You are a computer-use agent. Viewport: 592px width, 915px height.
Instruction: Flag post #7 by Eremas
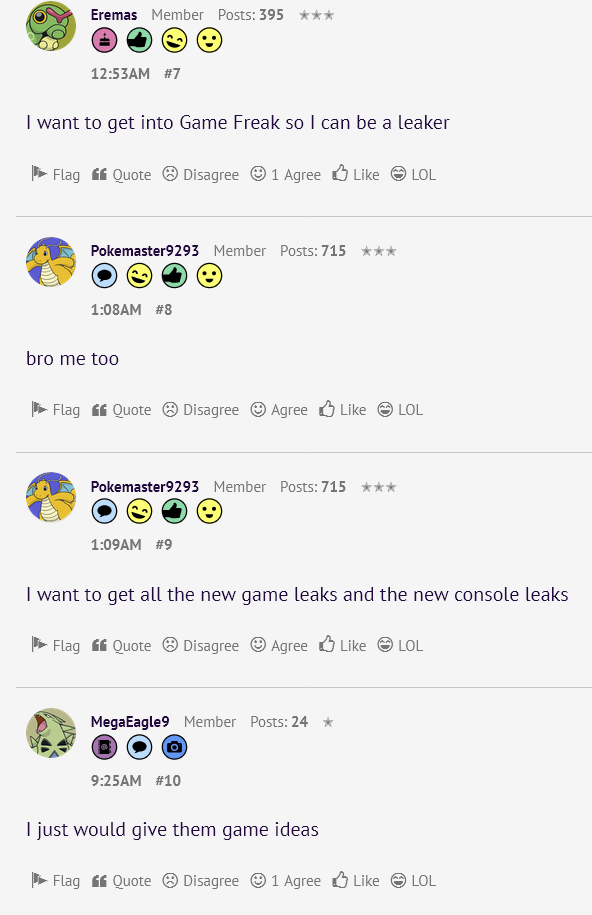(55, 174)
